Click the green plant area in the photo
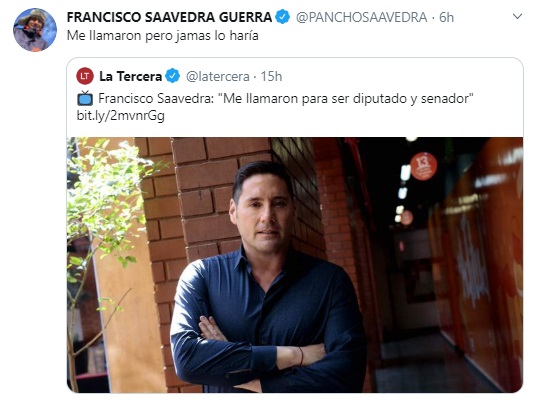The width and height of the screenshot is (537, 407). (x=103, y=195)
